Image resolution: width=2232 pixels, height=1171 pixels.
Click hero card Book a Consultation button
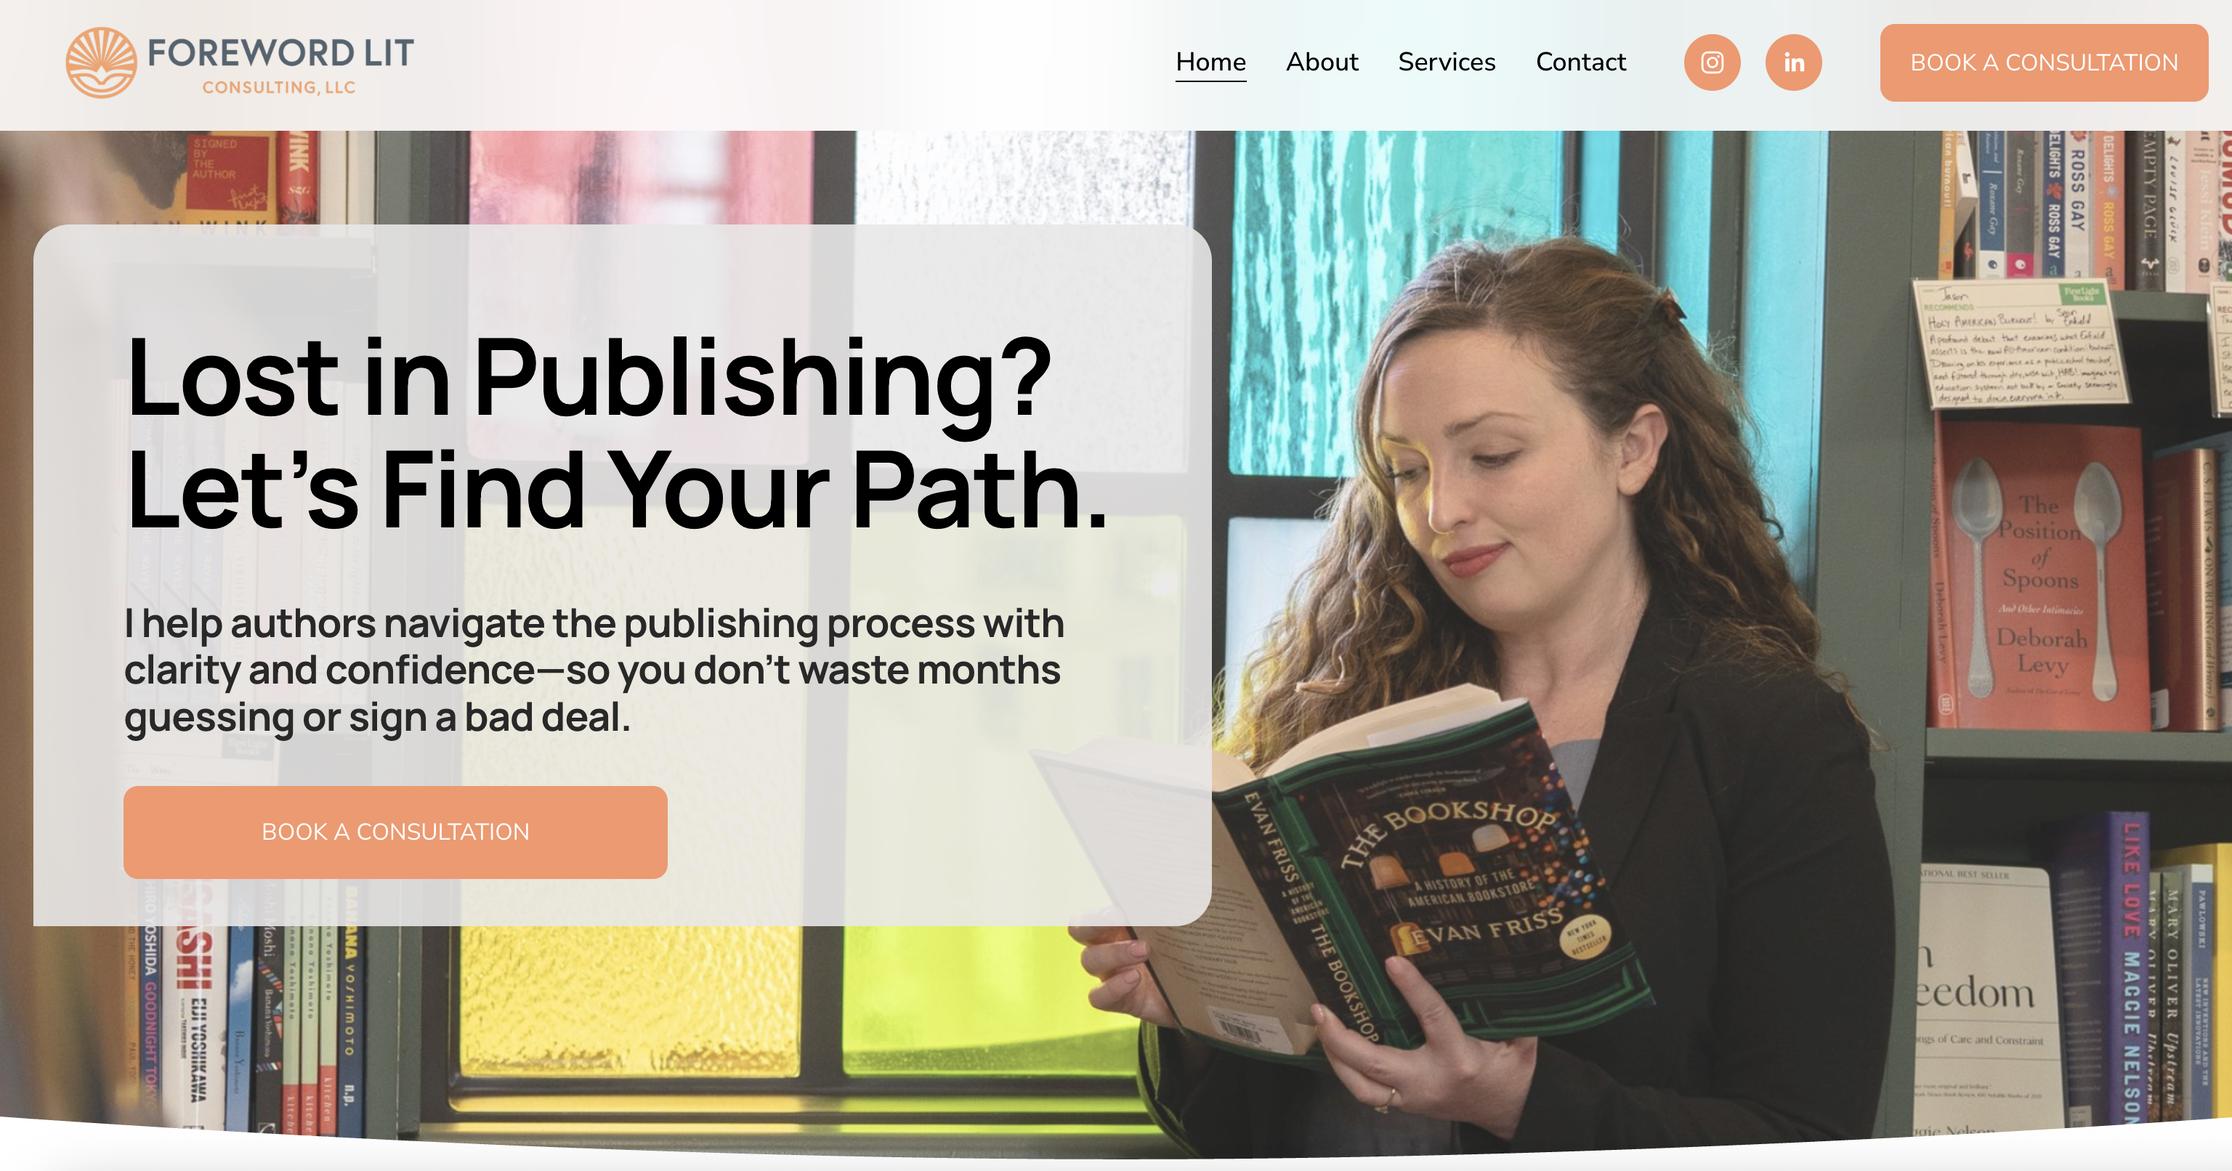pos(395,832)
